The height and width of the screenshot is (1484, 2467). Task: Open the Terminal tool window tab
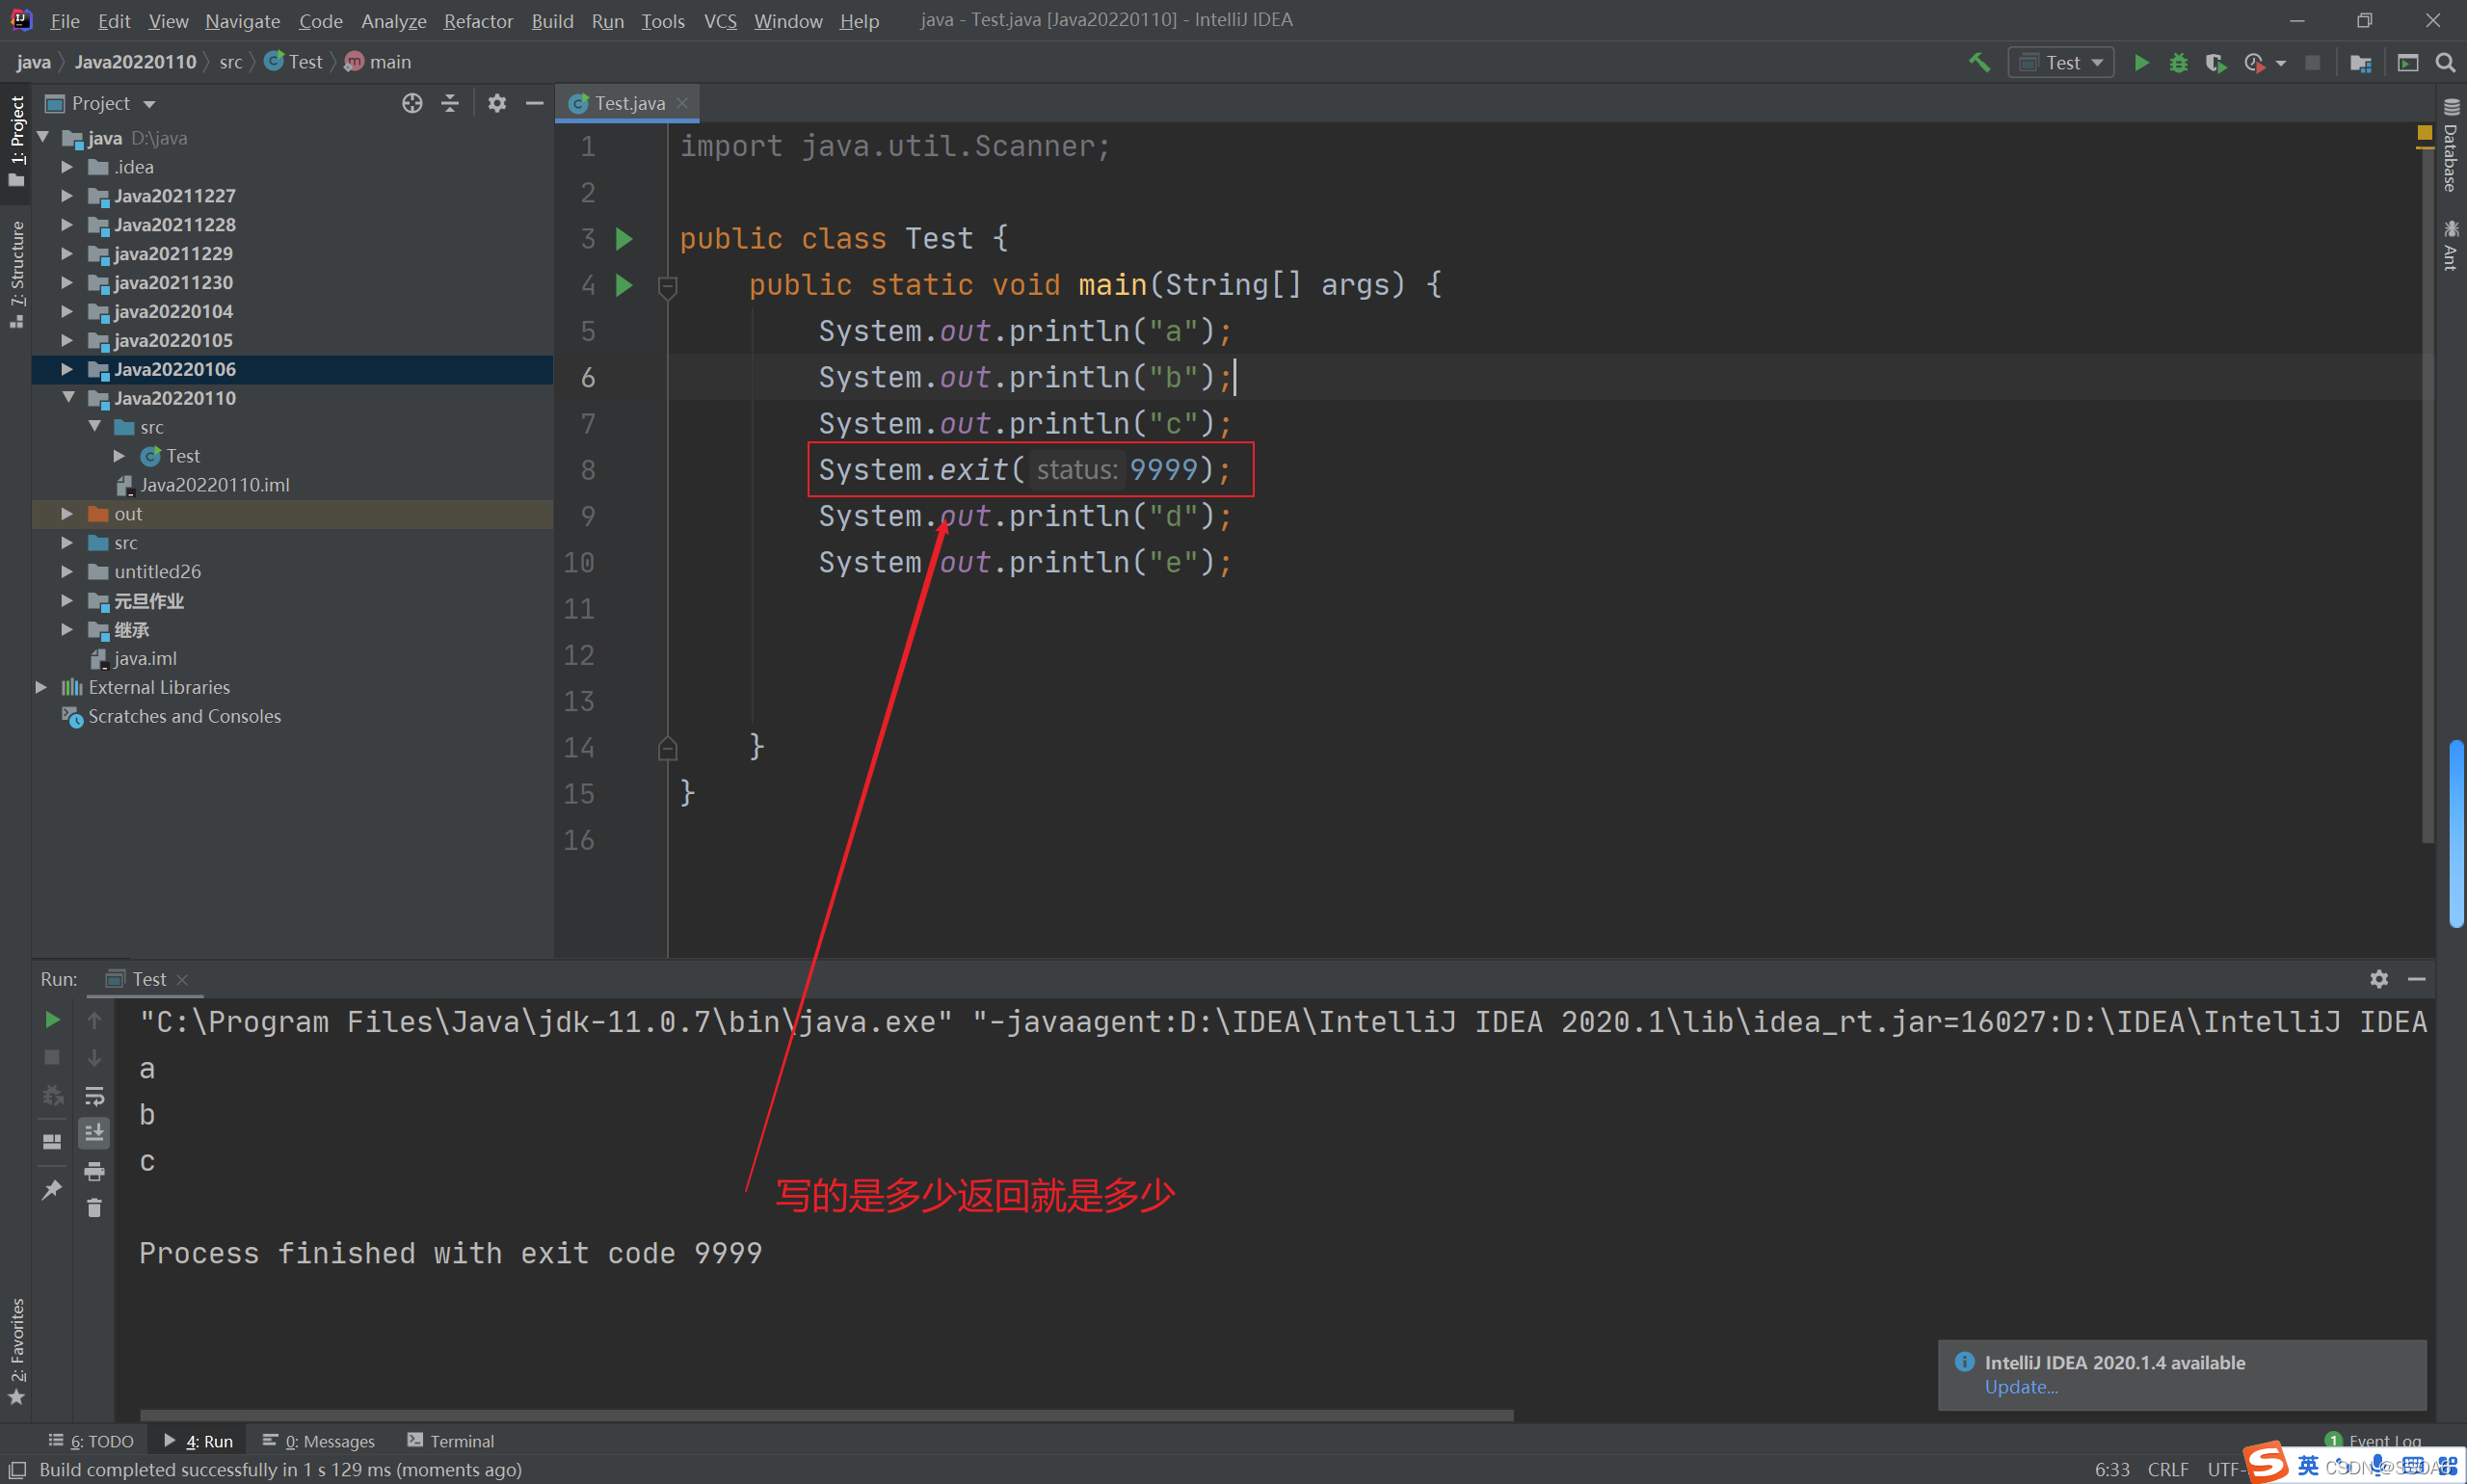coord(451,1440)
